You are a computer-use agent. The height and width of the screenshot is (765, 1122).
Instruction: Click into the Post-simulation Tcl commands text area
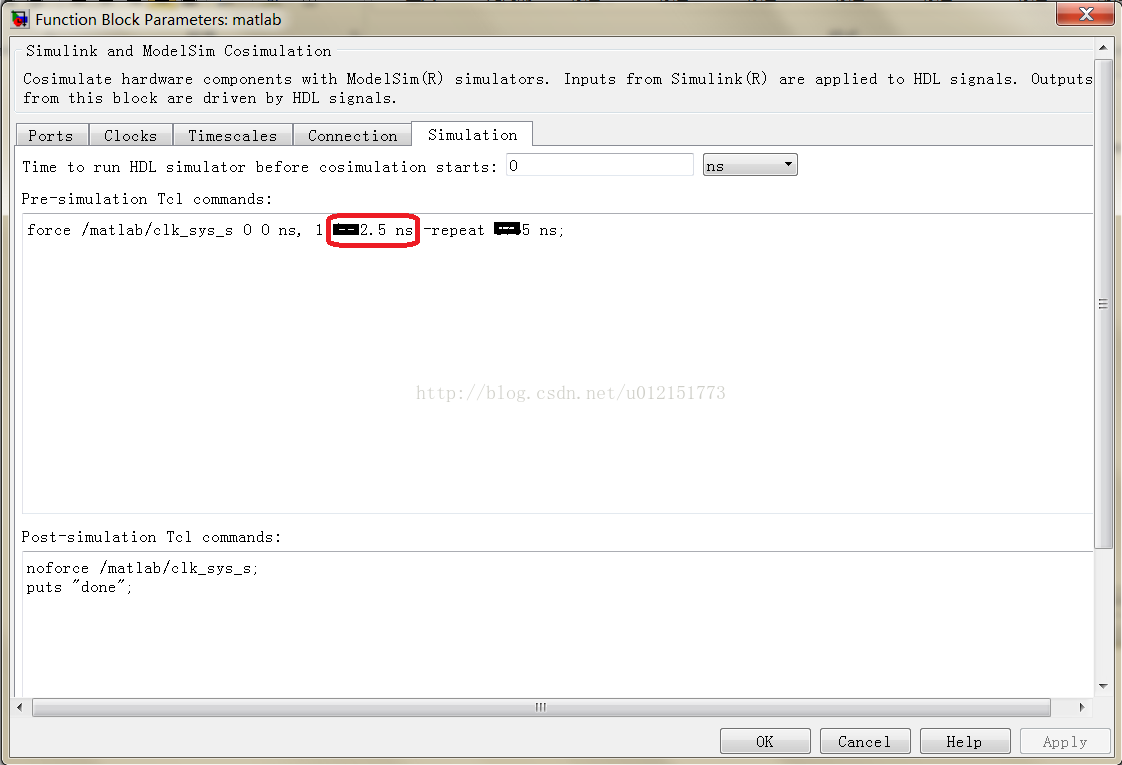point(557,623)
